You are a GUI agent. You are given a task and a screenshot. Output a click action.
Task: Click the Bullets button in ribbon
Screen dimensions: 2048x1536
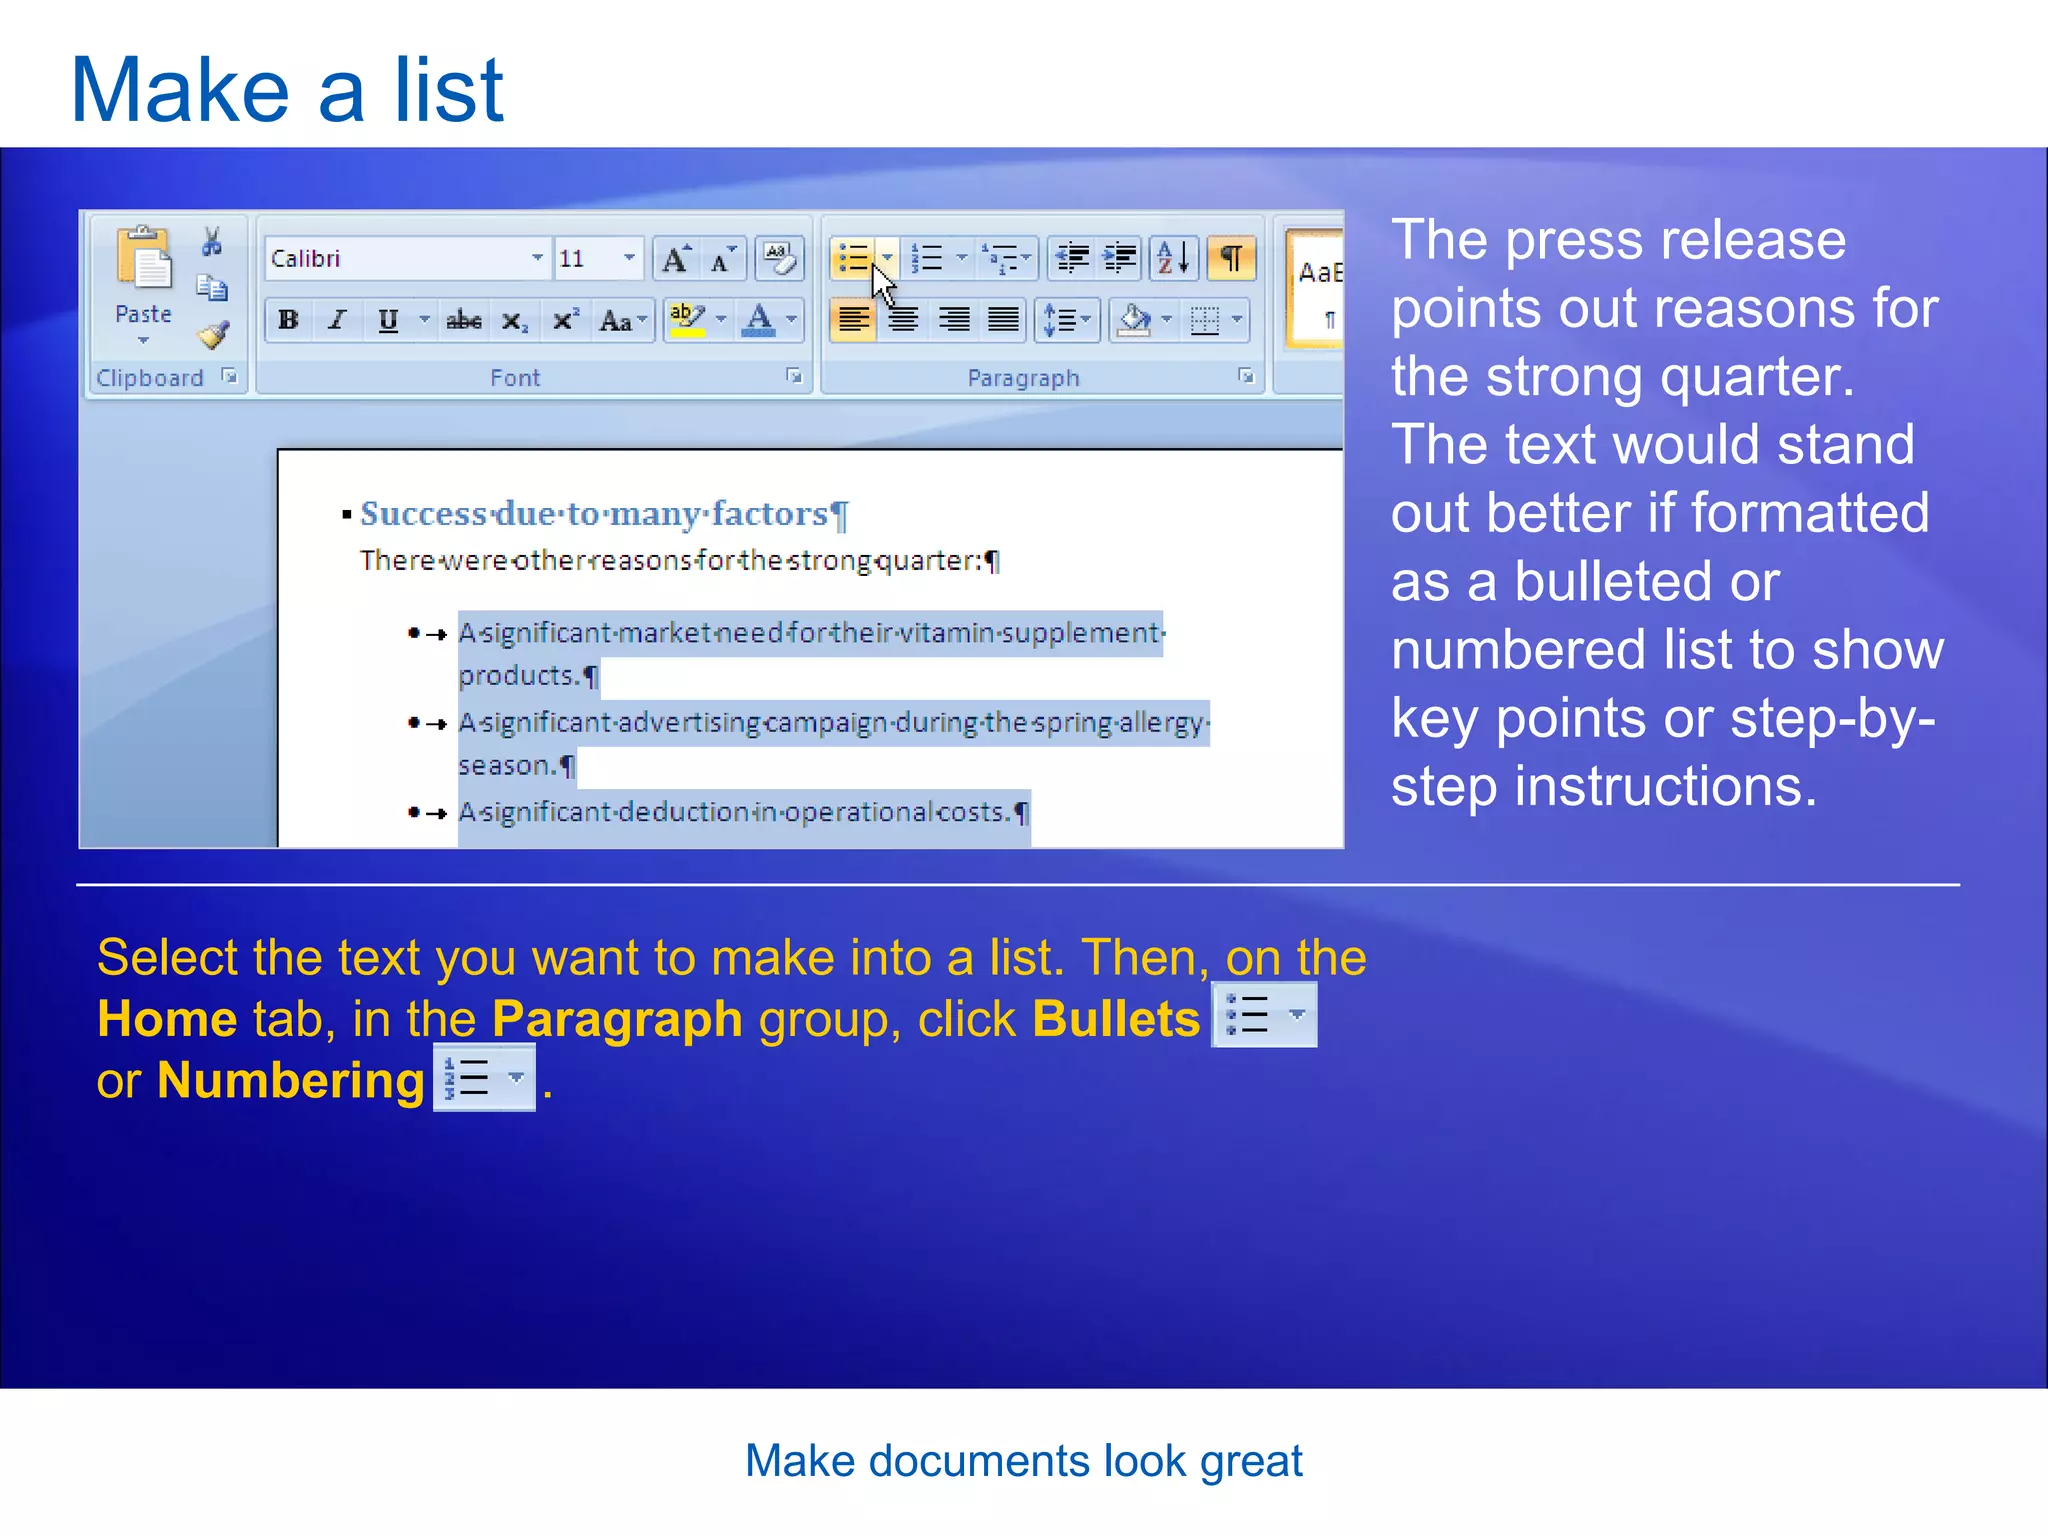[x=853, y=259]
